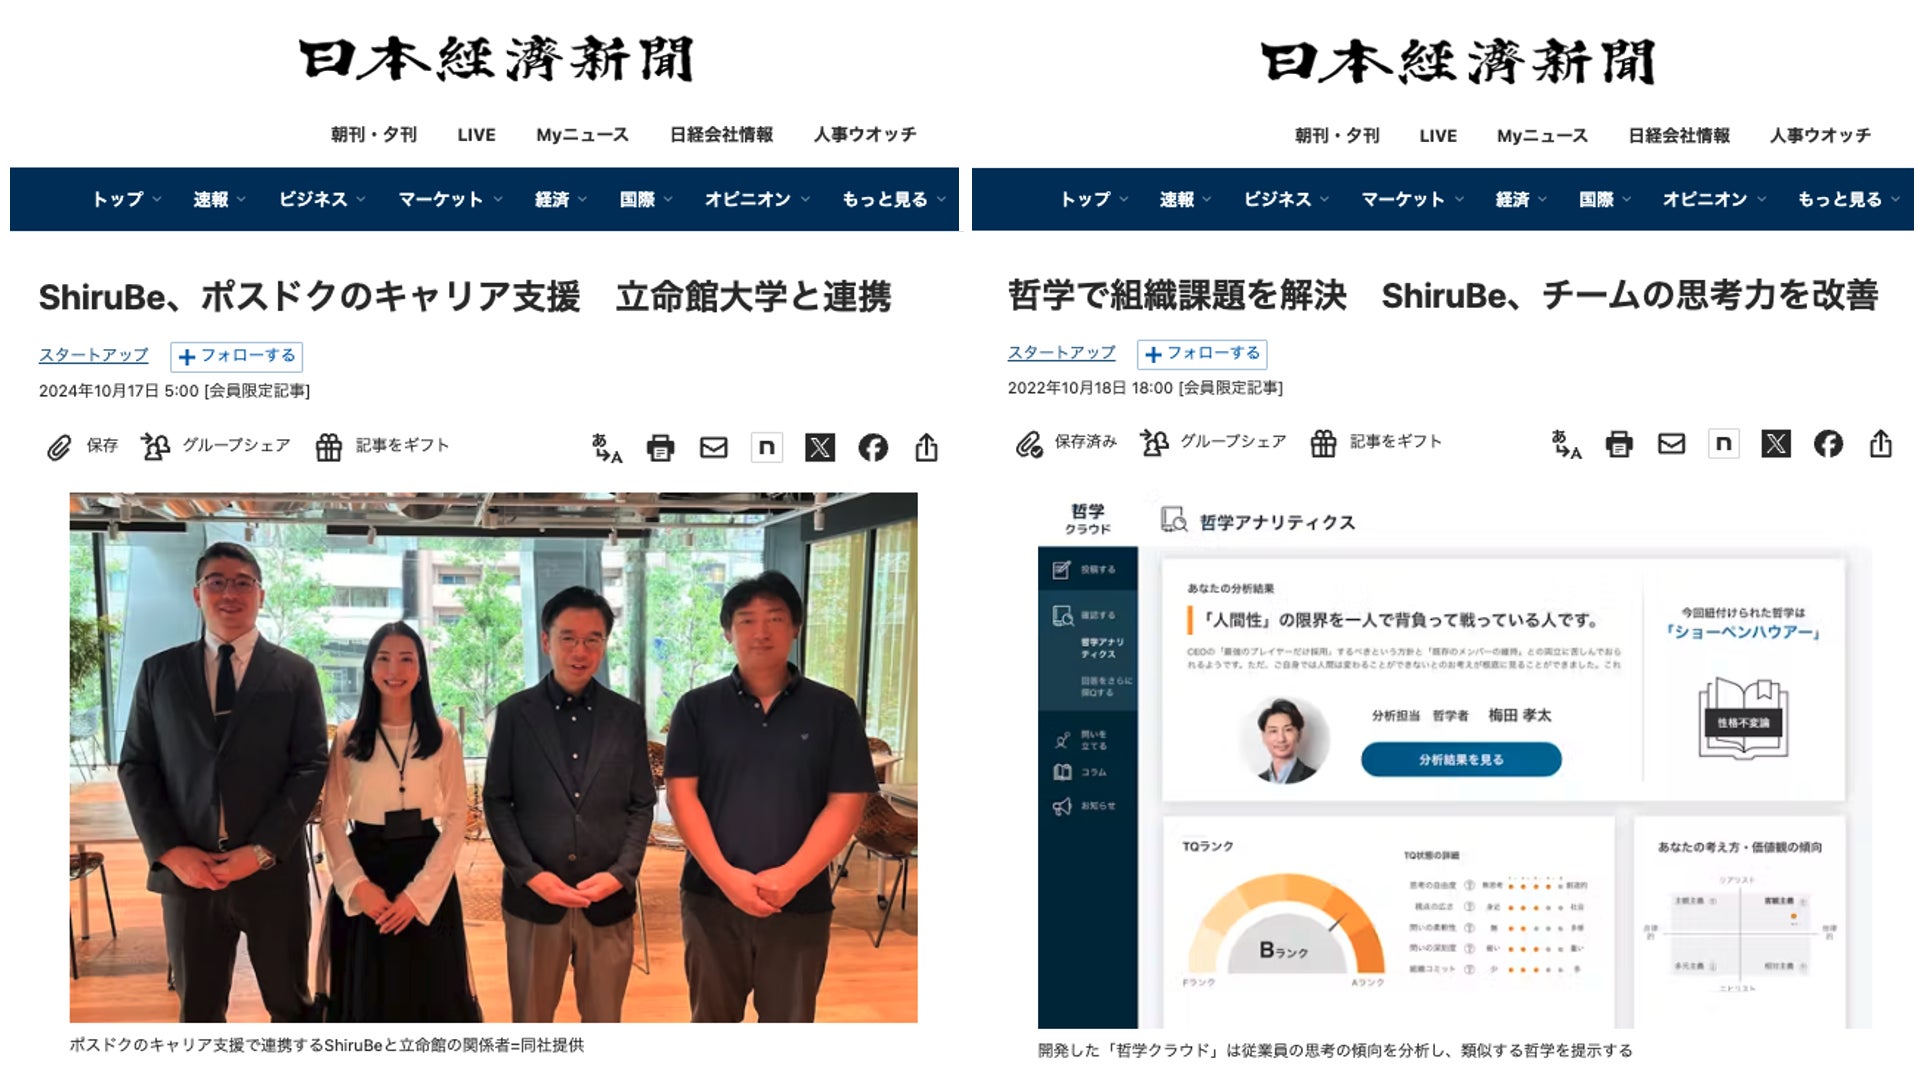1919x1080 pixels.
Task: Expand the ビジネス dropdown in left navbar
Action: [321, 199]
